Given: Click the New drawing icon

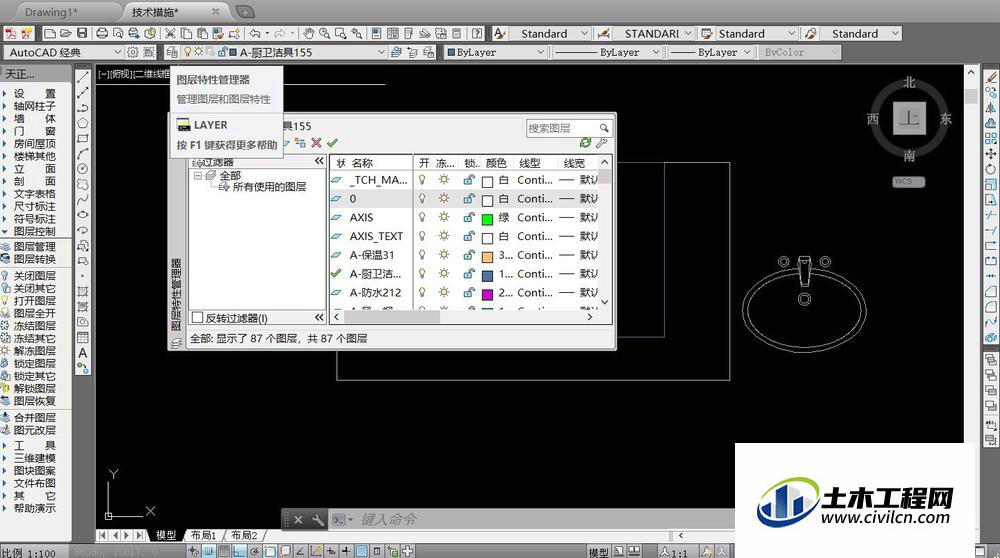Looking at the screenshot, I should click(50, 33).
